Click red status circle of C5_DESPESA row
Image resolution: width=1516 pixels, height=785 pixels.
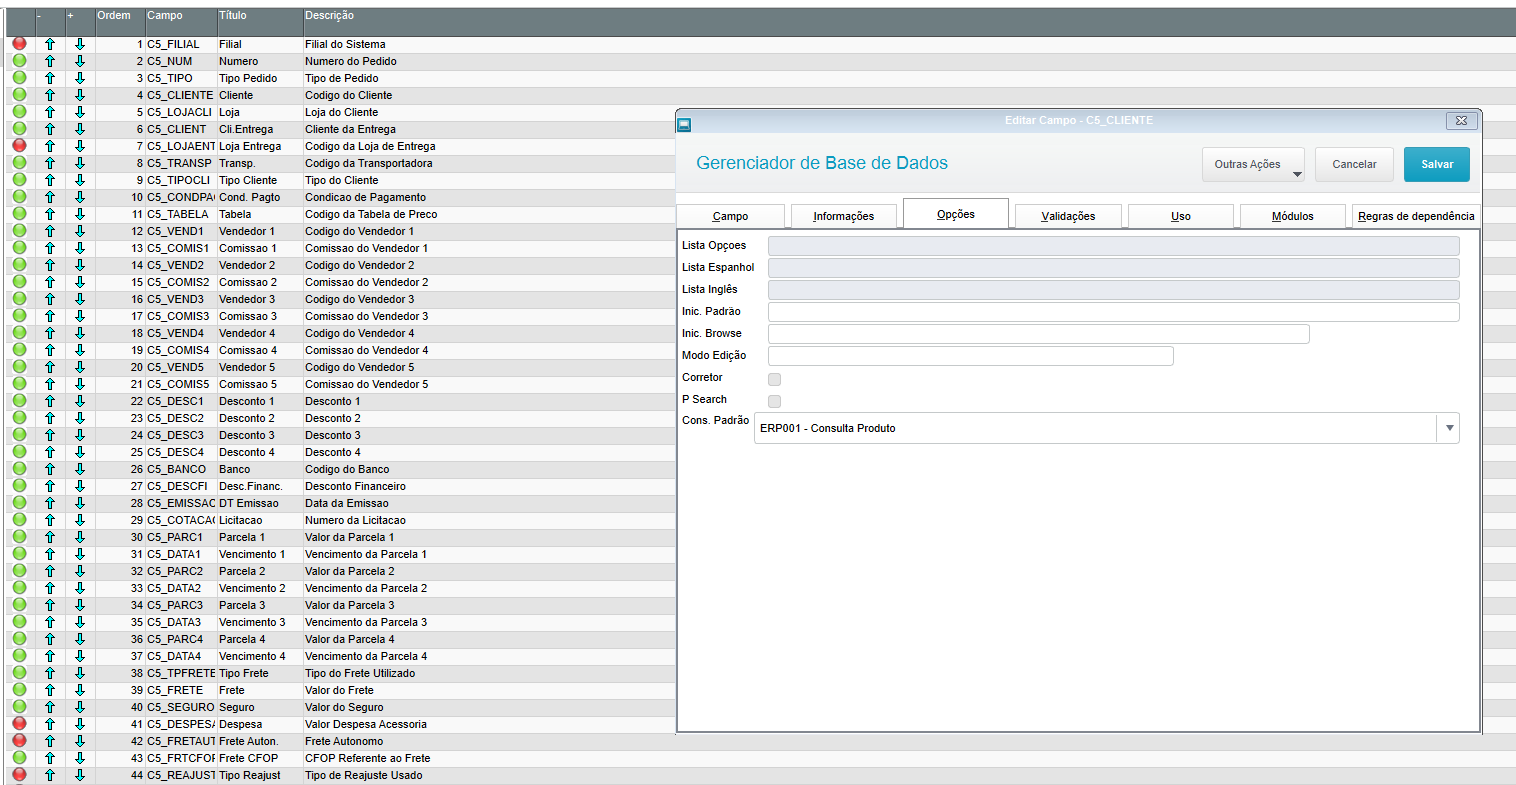[x=19, y=724]
